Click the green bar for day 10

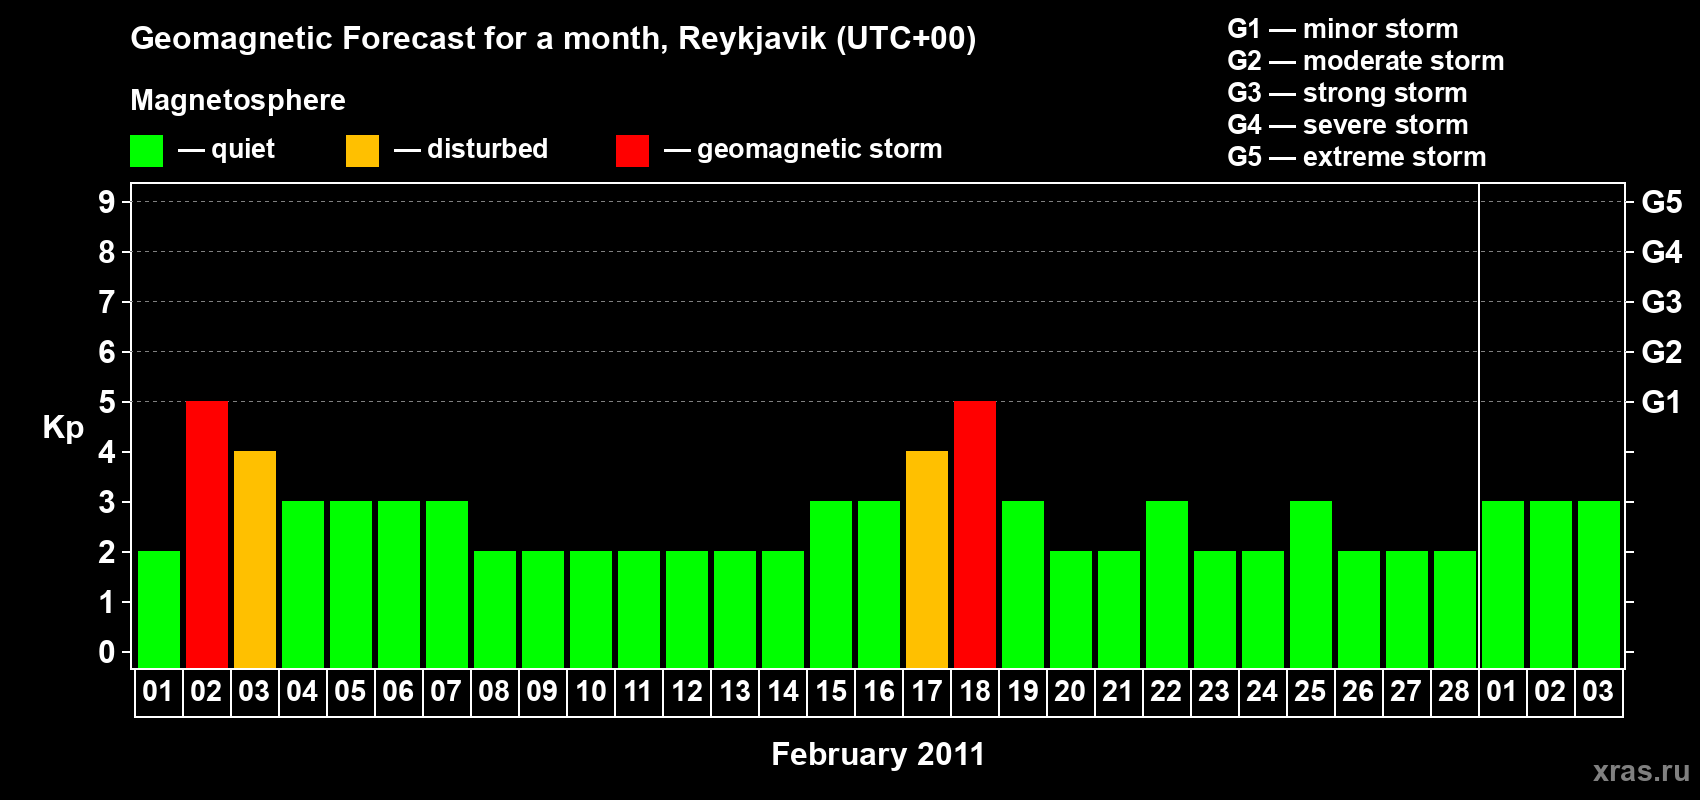click(591, 609)
